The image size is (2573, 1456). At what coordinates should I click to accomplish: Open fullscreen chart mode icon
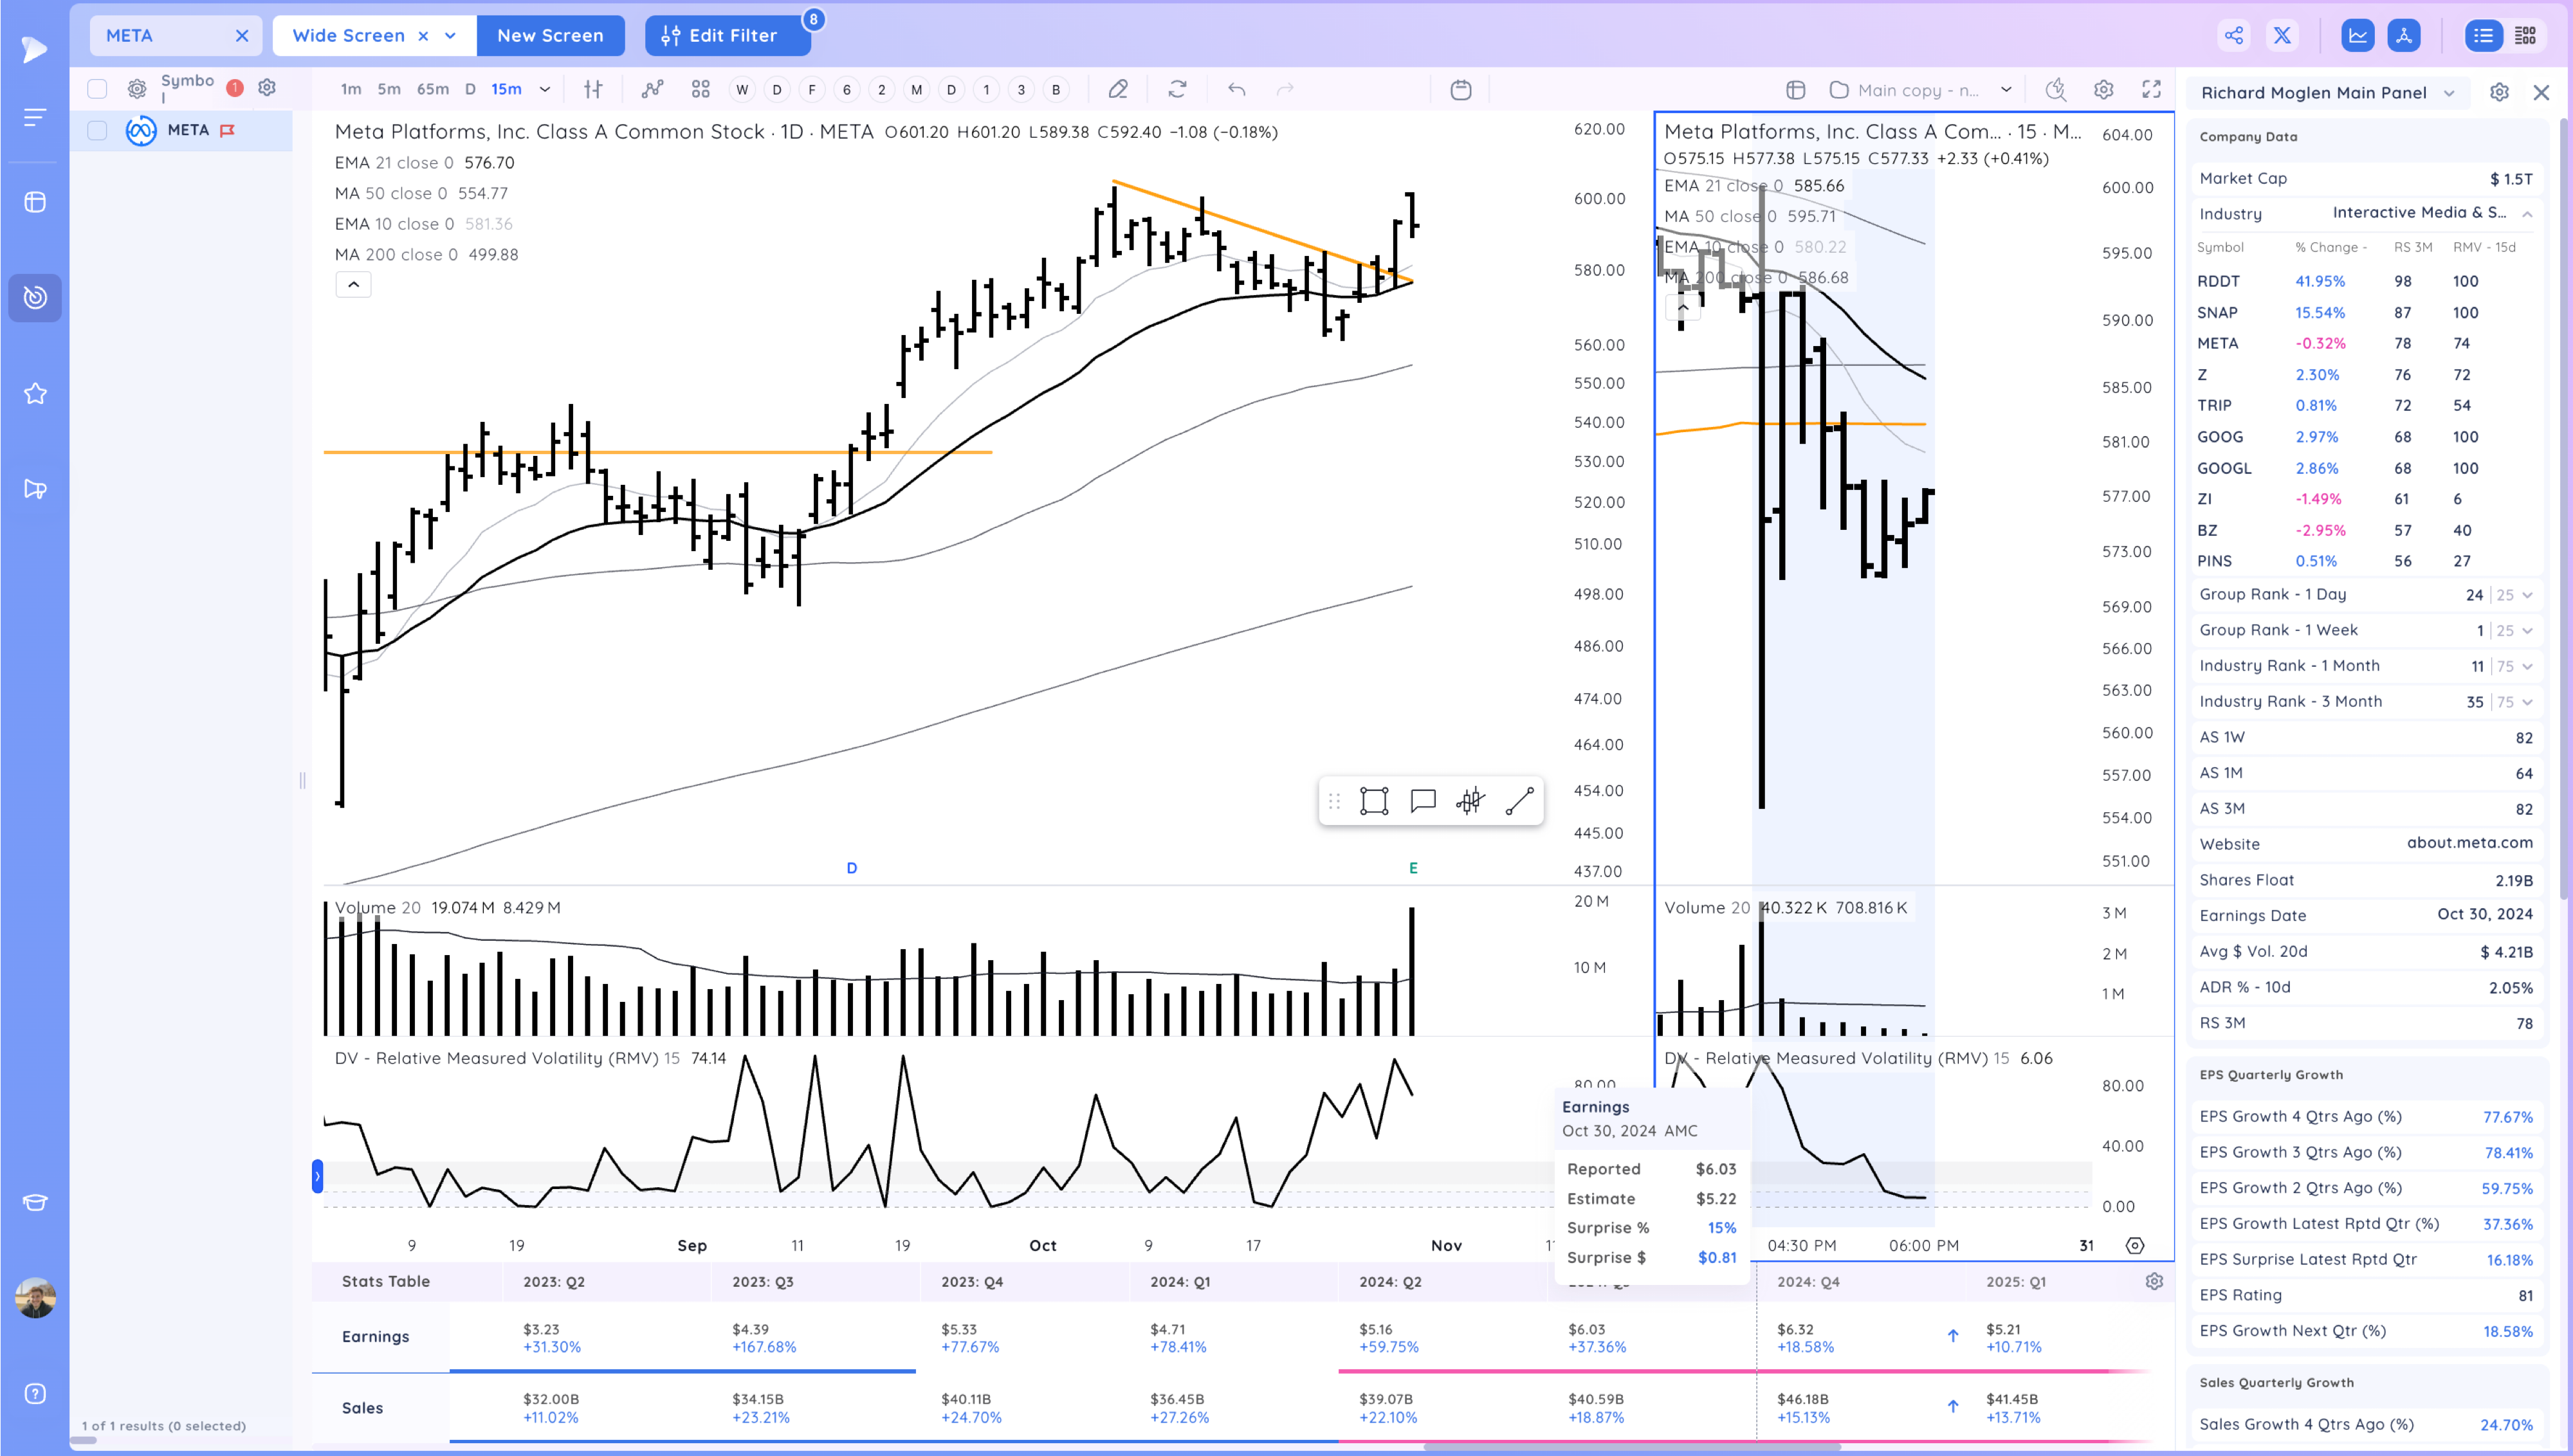coord(2151,90)
